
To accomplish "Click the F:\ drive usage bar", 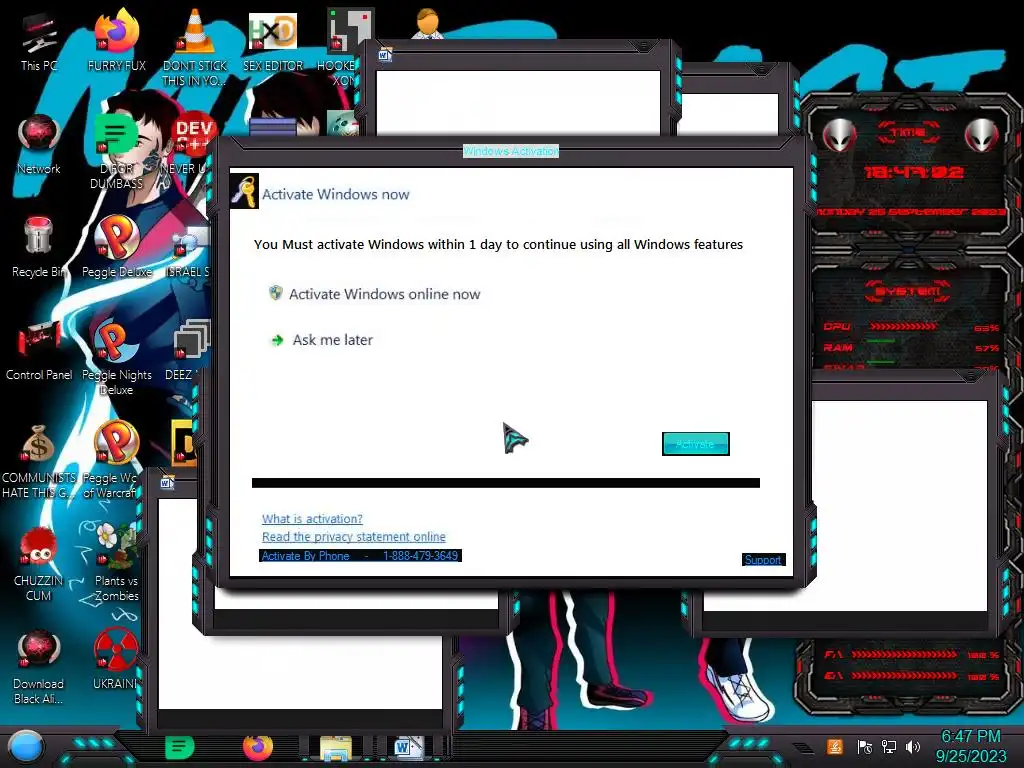I will tap(904, 654).
